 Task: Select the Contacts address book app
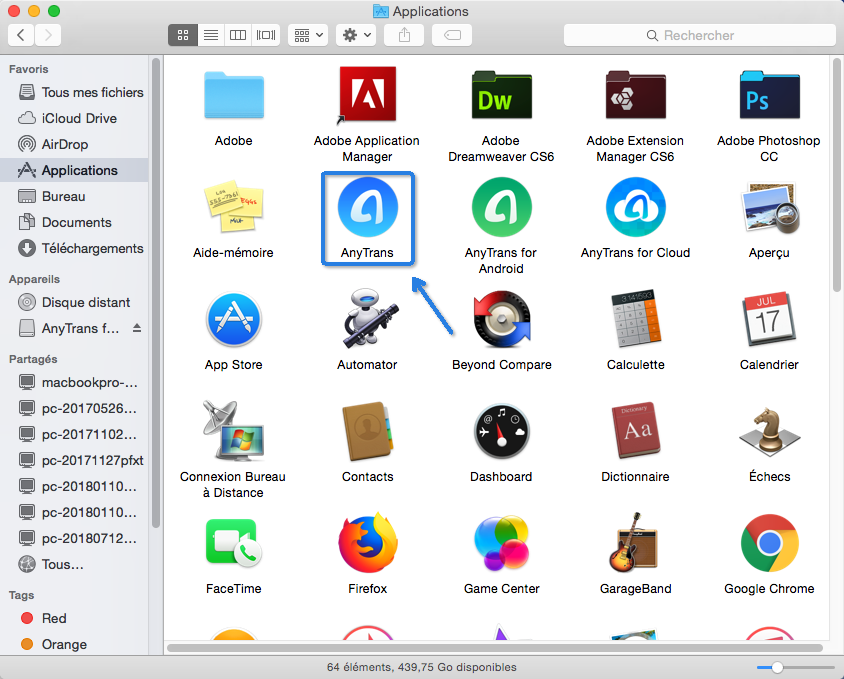click(x=368, y=431)
